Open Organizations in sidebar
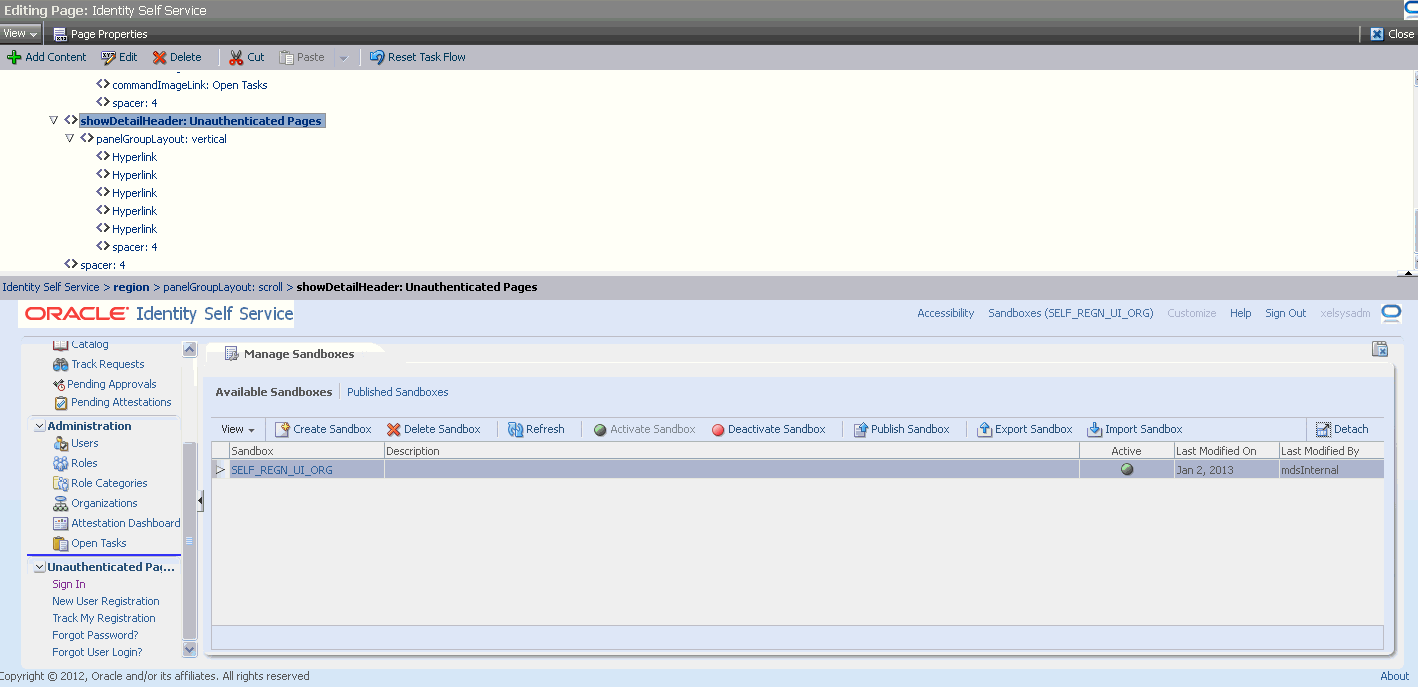The height and width of the screenshot is (687, 1418). pos(104,503)
